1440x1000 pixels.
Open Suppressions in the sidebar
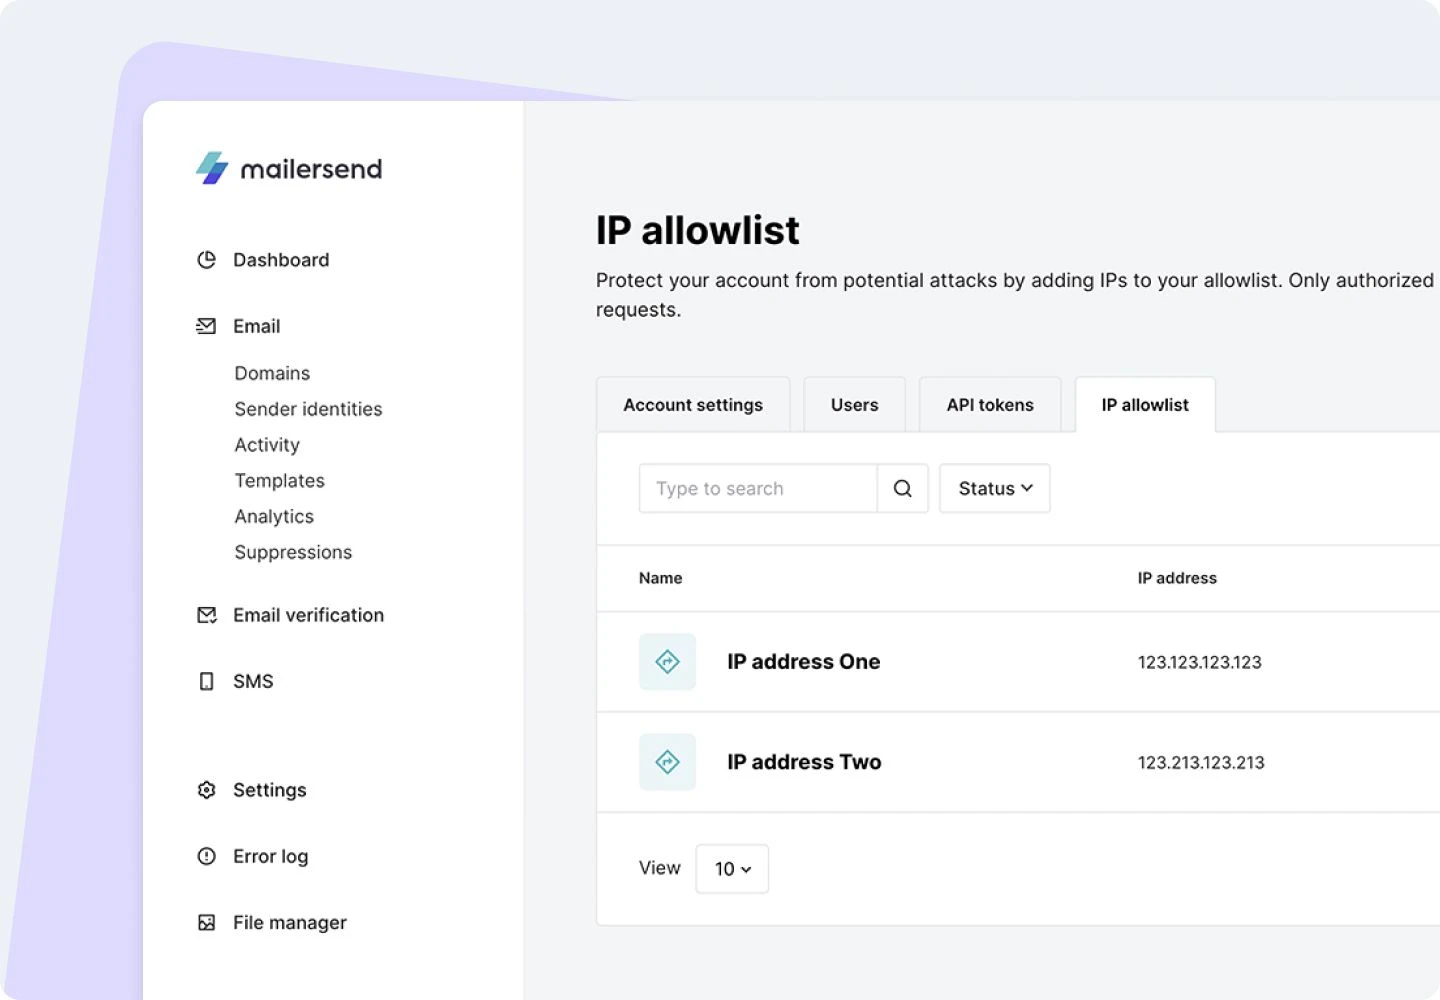293,552
